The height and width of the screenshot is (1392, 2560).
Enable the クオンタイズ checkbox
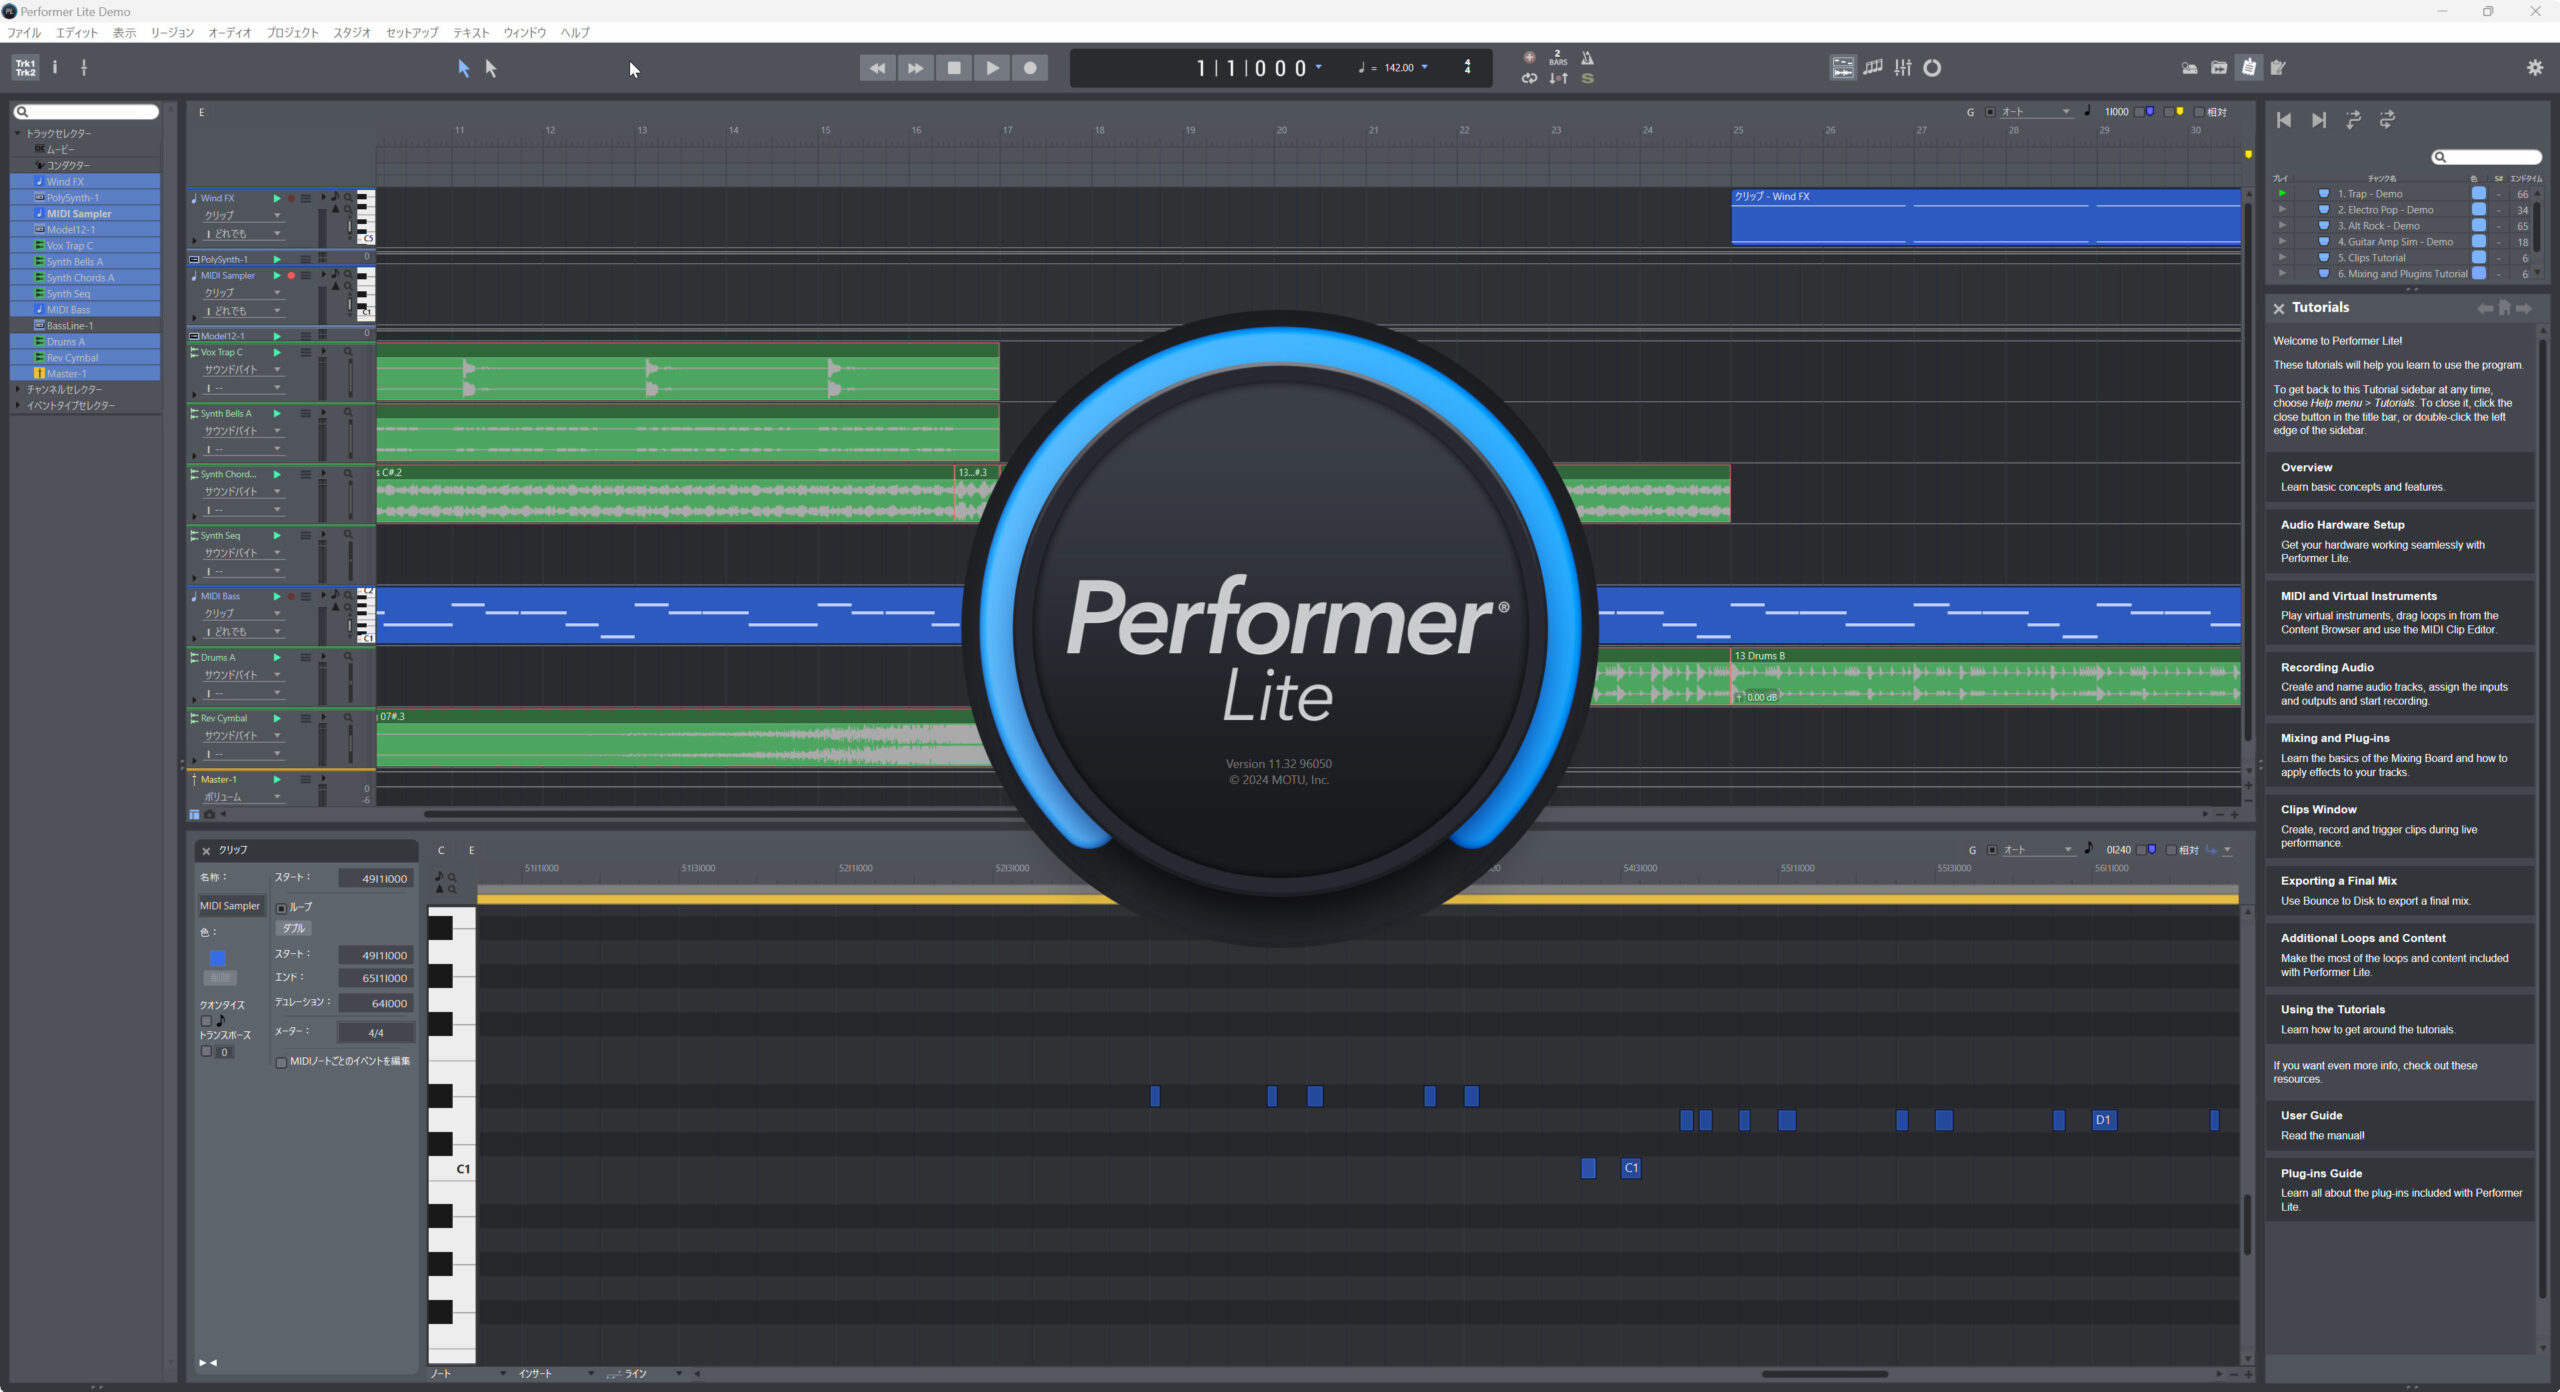[206, 1021]
